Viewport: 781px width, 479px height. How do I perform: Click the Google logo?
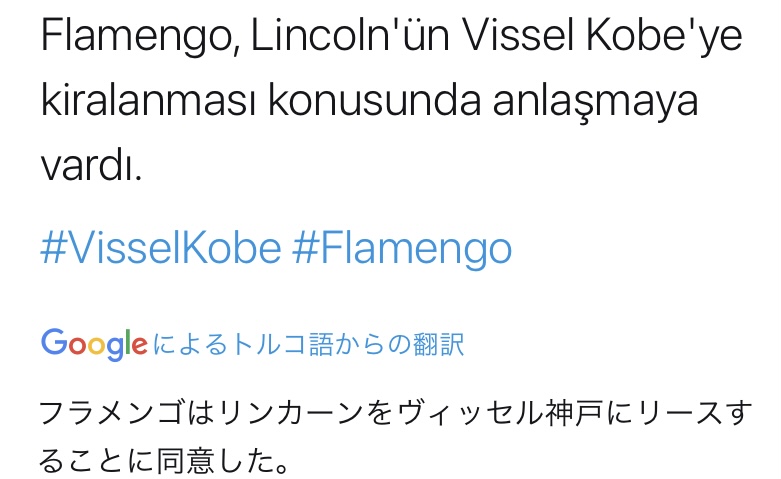coord(94,345)
